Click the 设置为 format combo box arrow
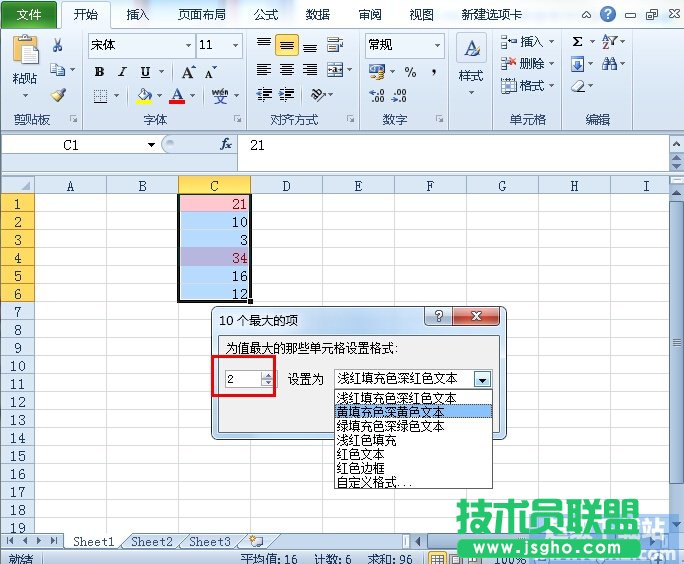This screenshot has width=684, height=564. pyautogui.click(x=483, y=379)
